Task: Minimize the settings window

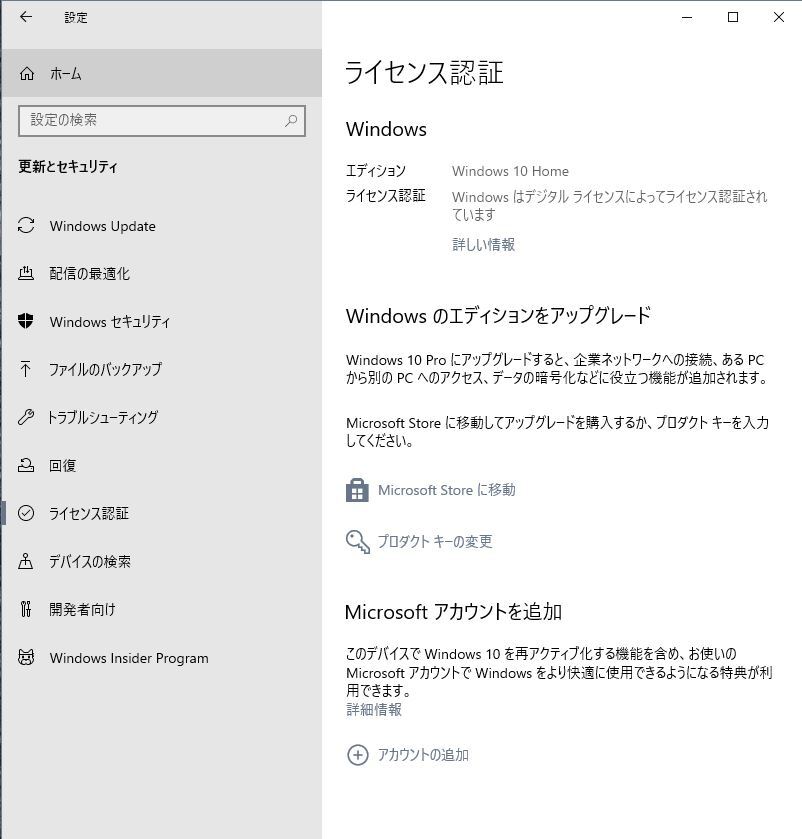Action: point(687,17)
